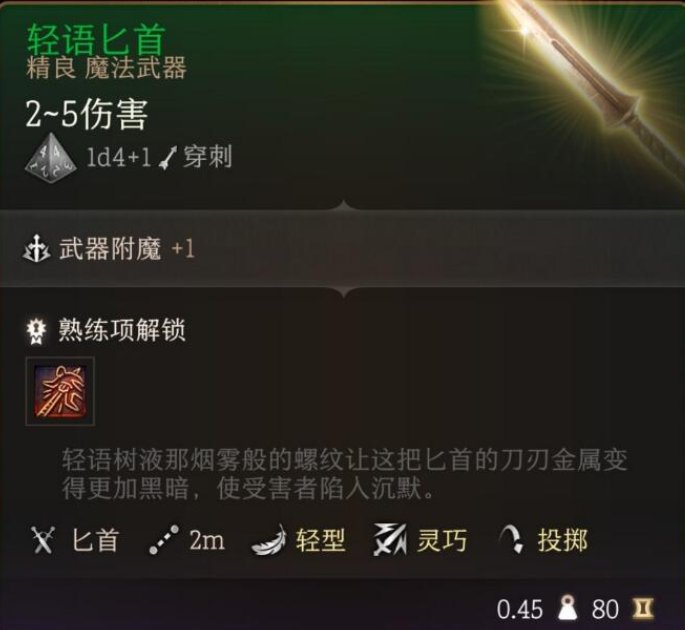
Task: Click the weight icon next to 0.45
Action: point(568,607)
